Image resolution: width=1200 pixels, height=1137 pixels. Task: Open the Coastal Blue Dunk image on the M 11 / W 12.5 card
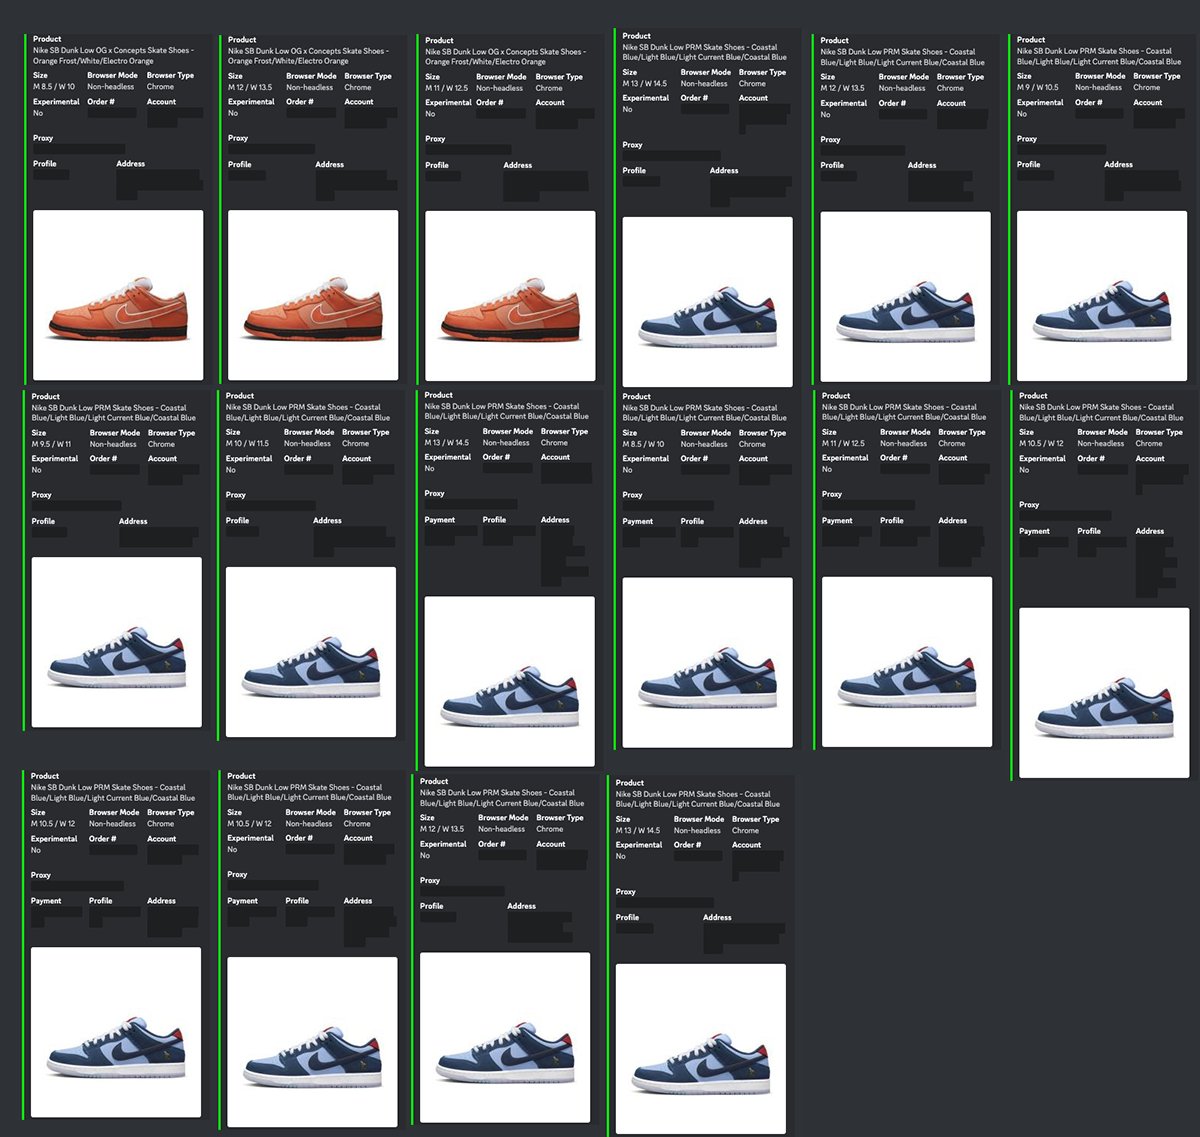[907, 662]
